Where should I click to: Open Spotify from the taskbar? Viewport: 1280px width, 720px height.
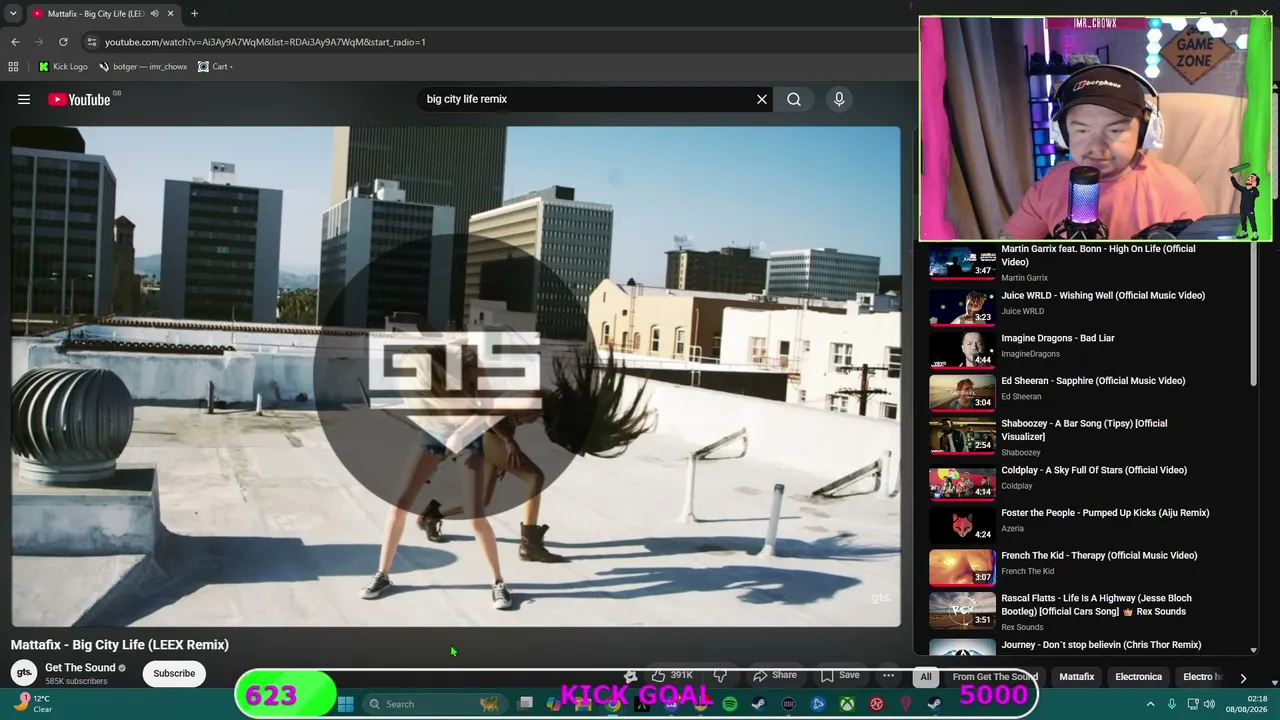[x=730, y=704]
